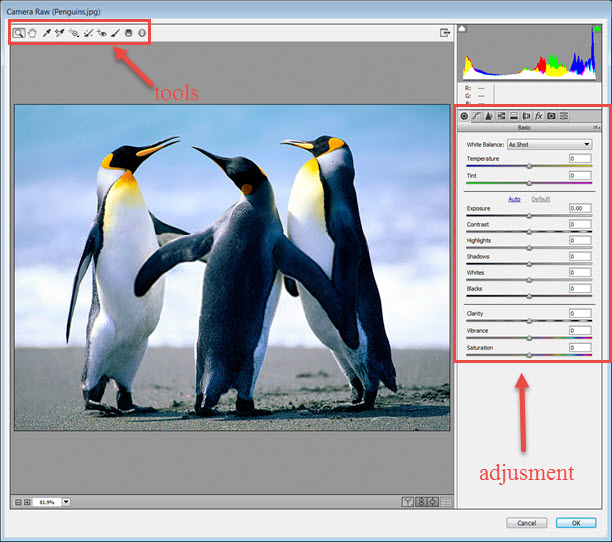Click the Blacks slider handle
Screen dimensions: 612x542
529,296
